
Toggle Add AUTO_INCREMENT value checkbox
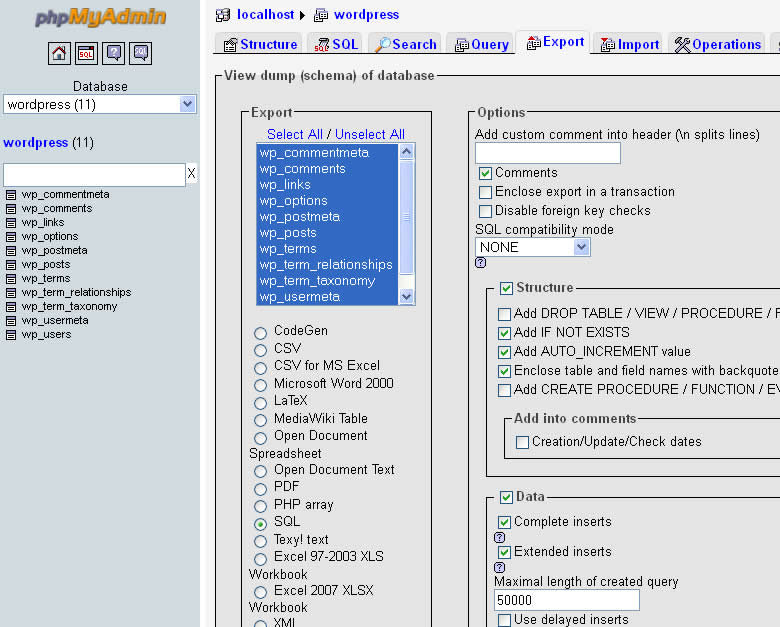click(x=504, y=352)
